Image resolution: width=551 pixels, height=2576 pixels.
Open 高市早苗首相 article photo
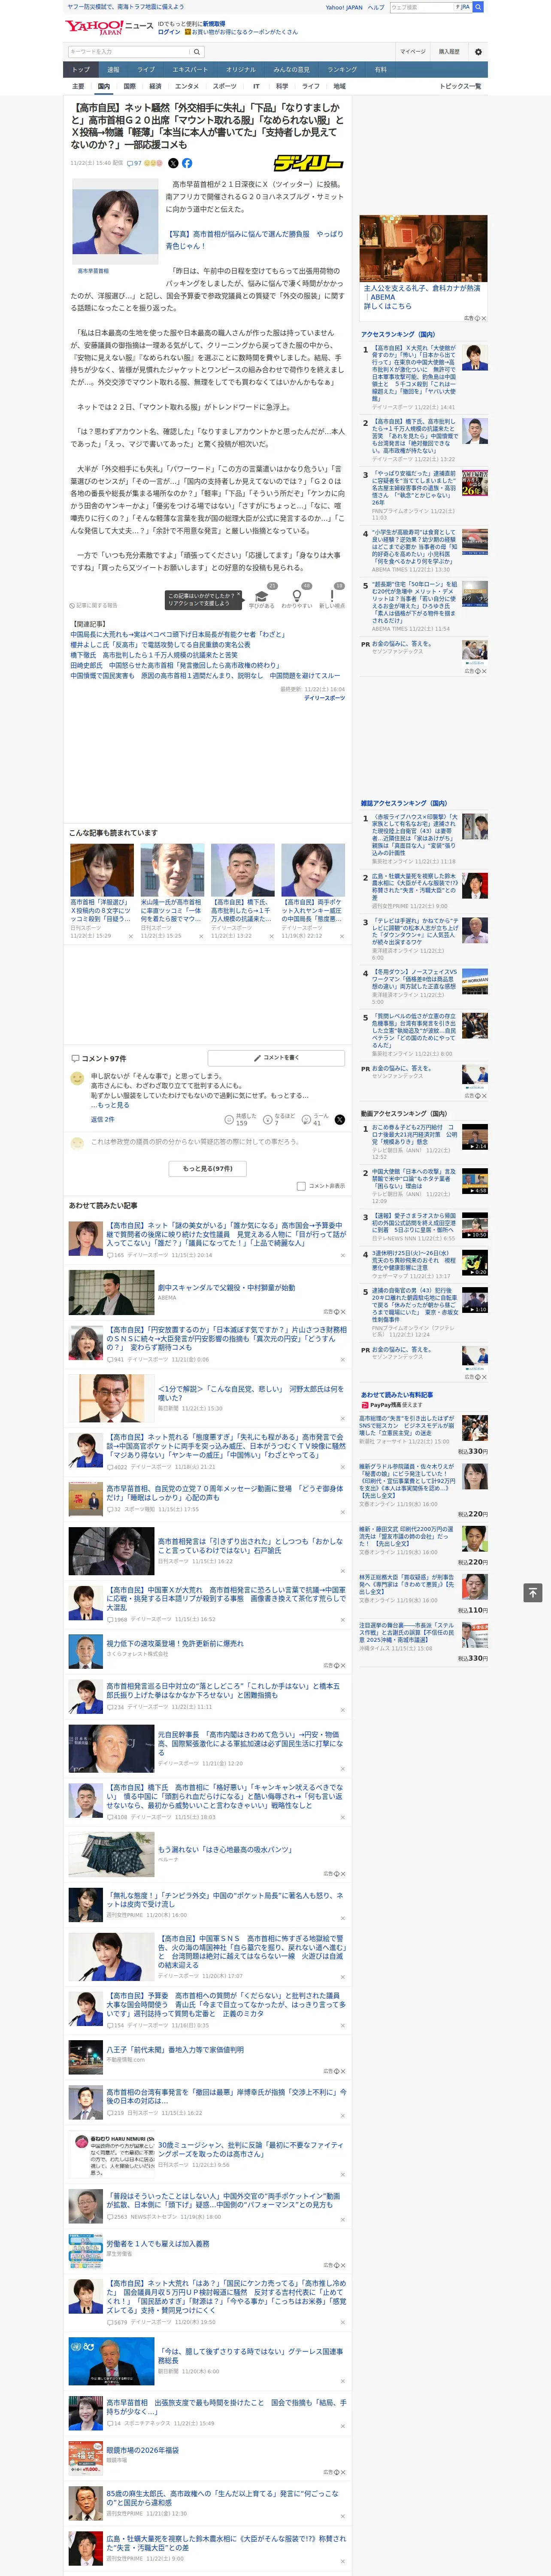click(116, 222)
